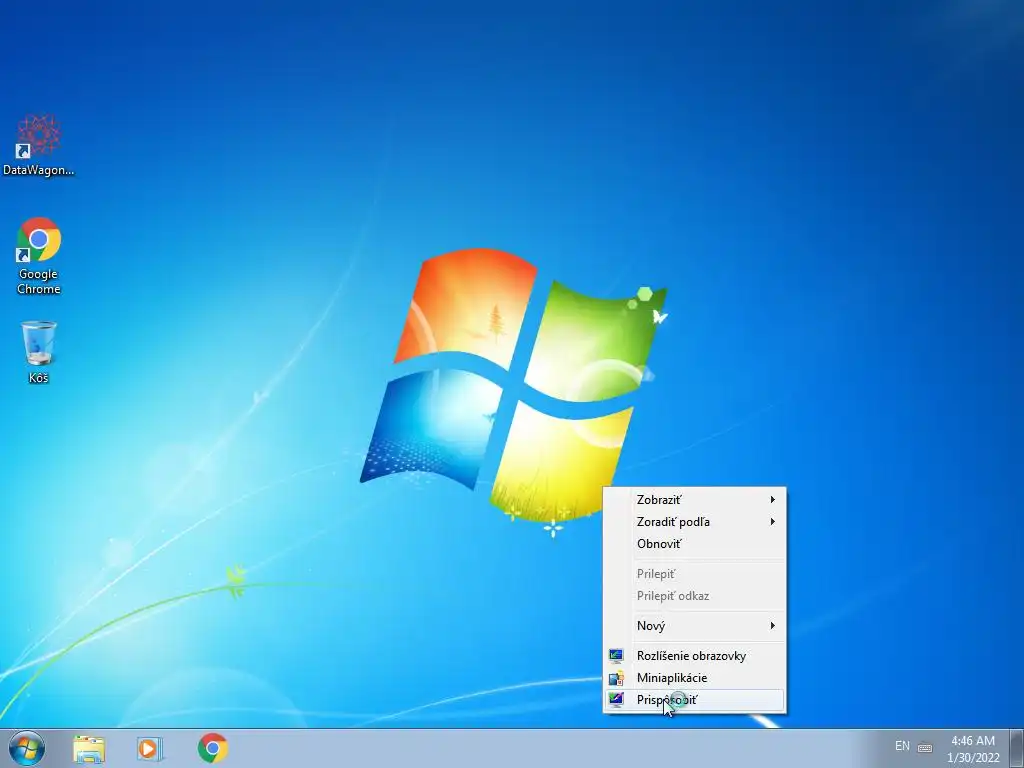Click the on-screen keyboard tray icon
The image size is (1024, 768).
925,747
